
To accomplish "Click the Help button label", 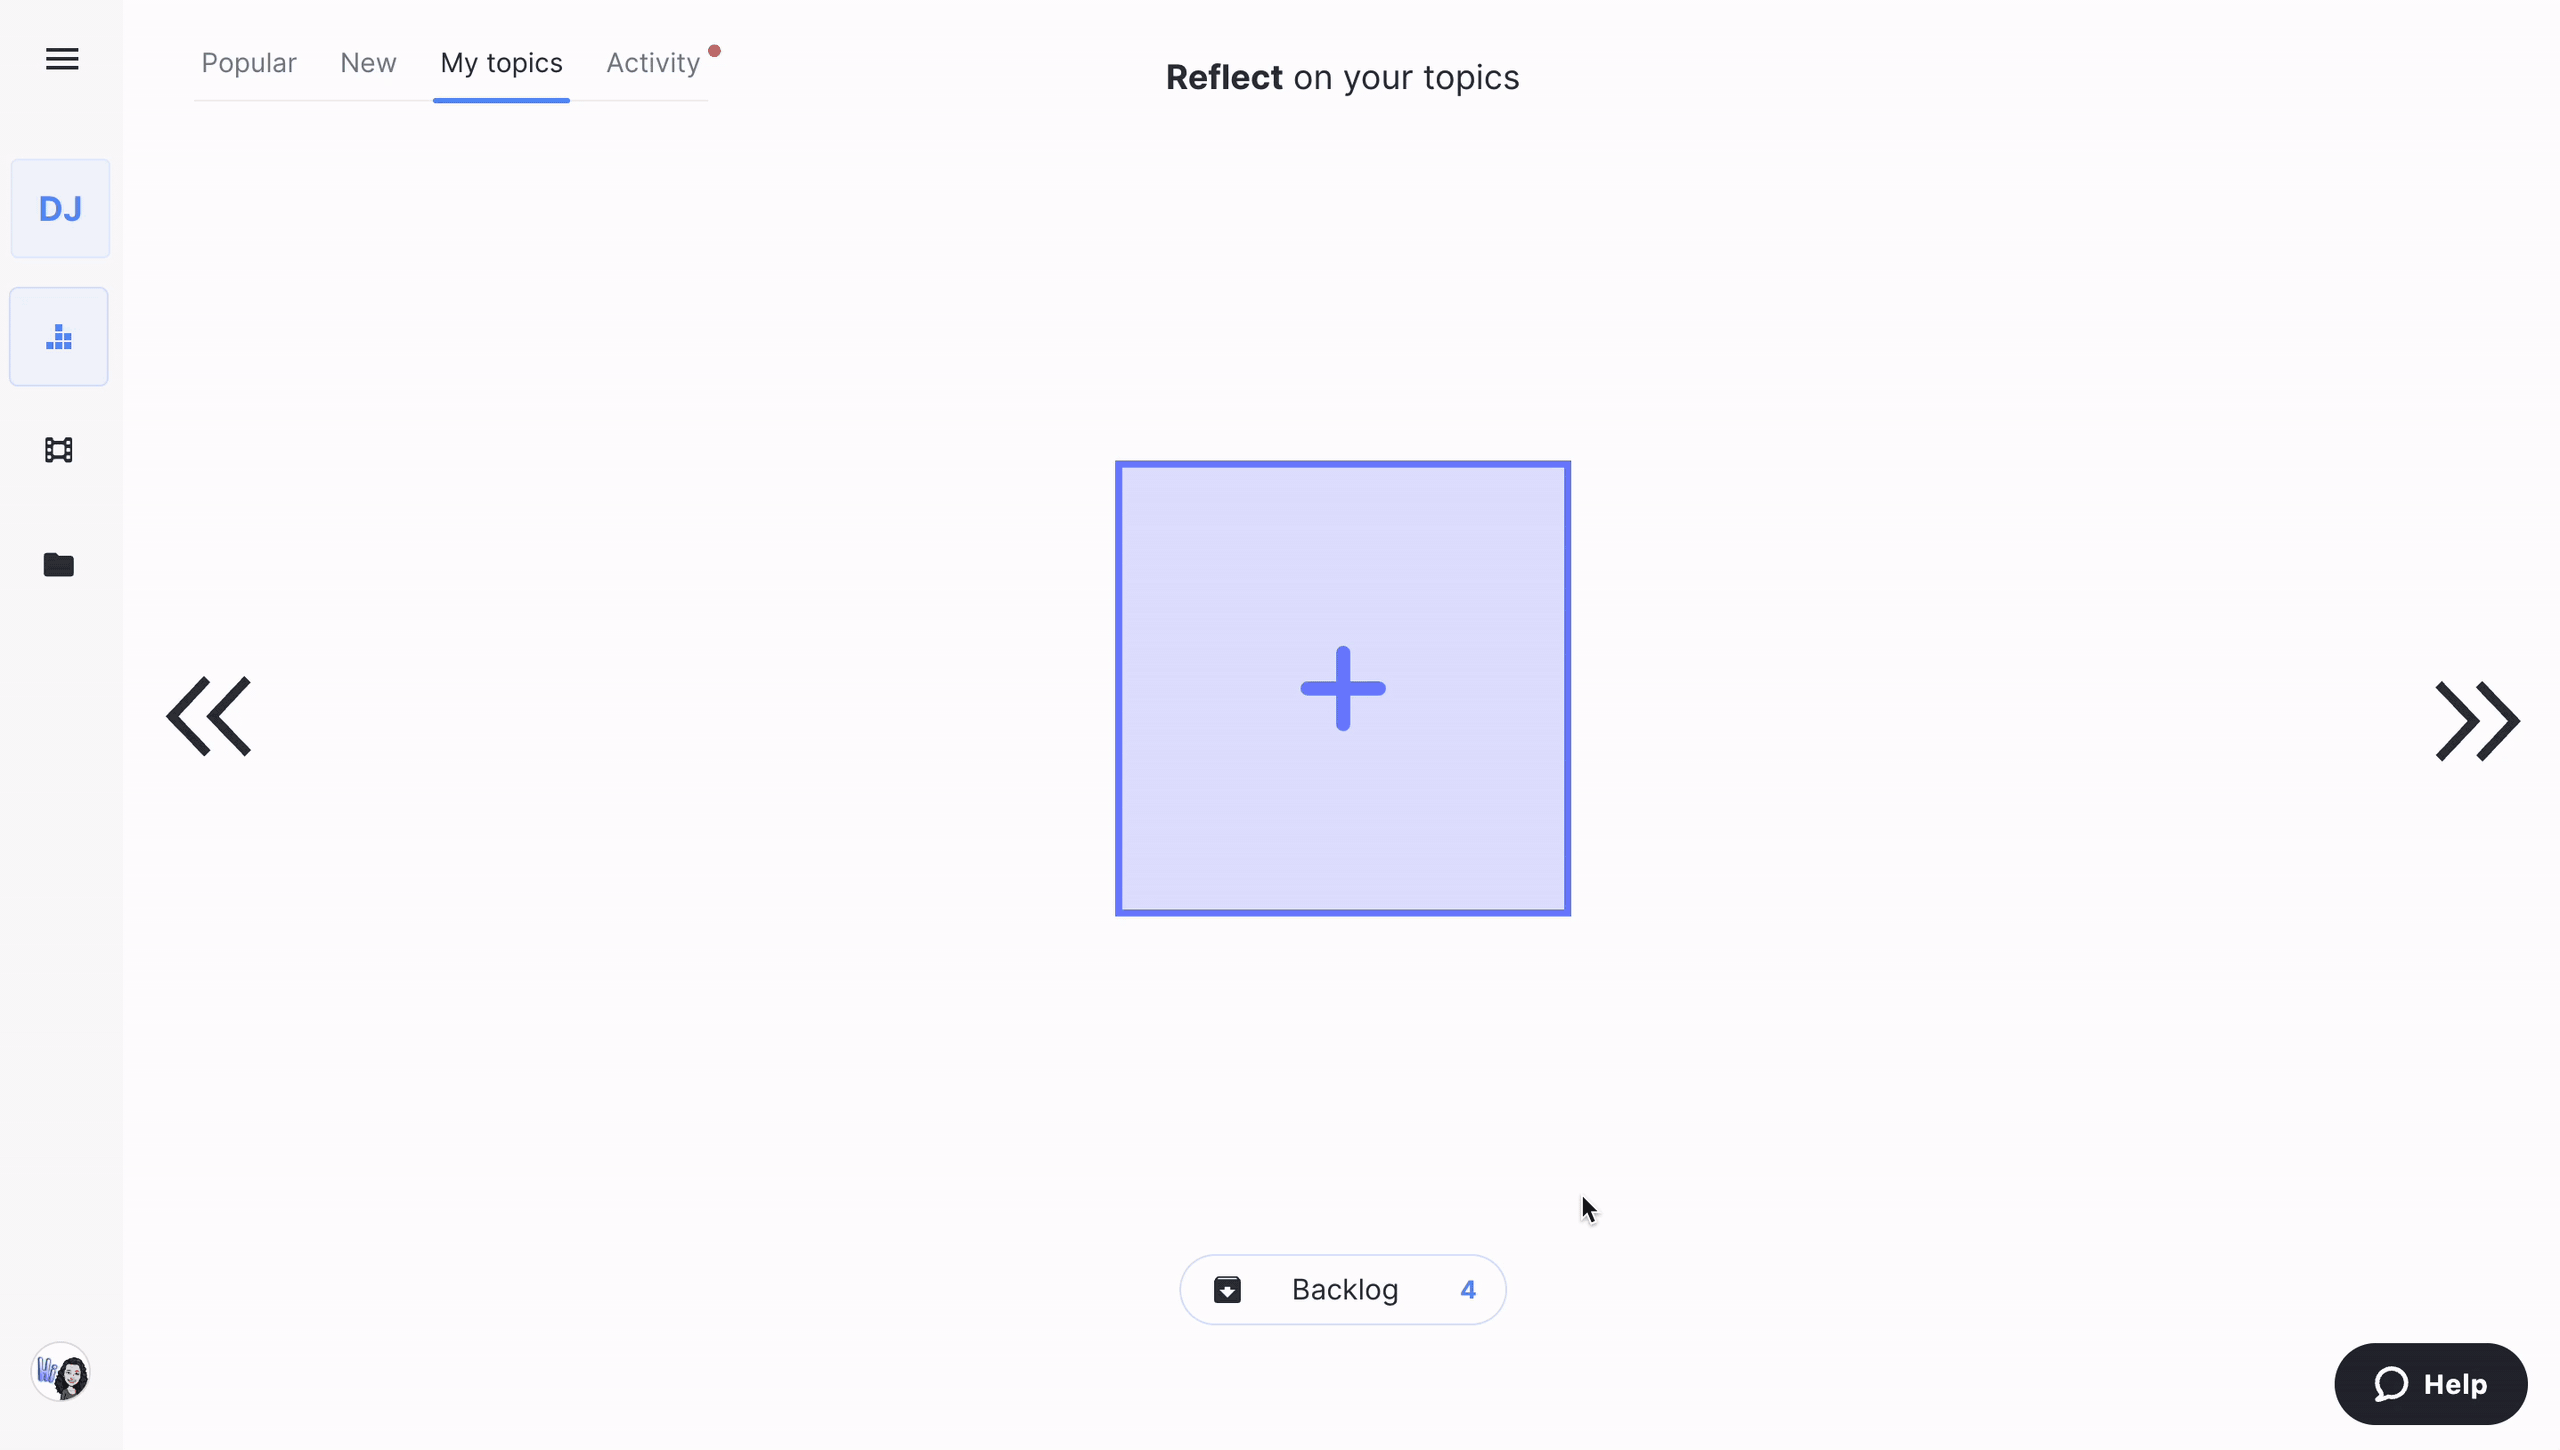I will point(2455,1384).
